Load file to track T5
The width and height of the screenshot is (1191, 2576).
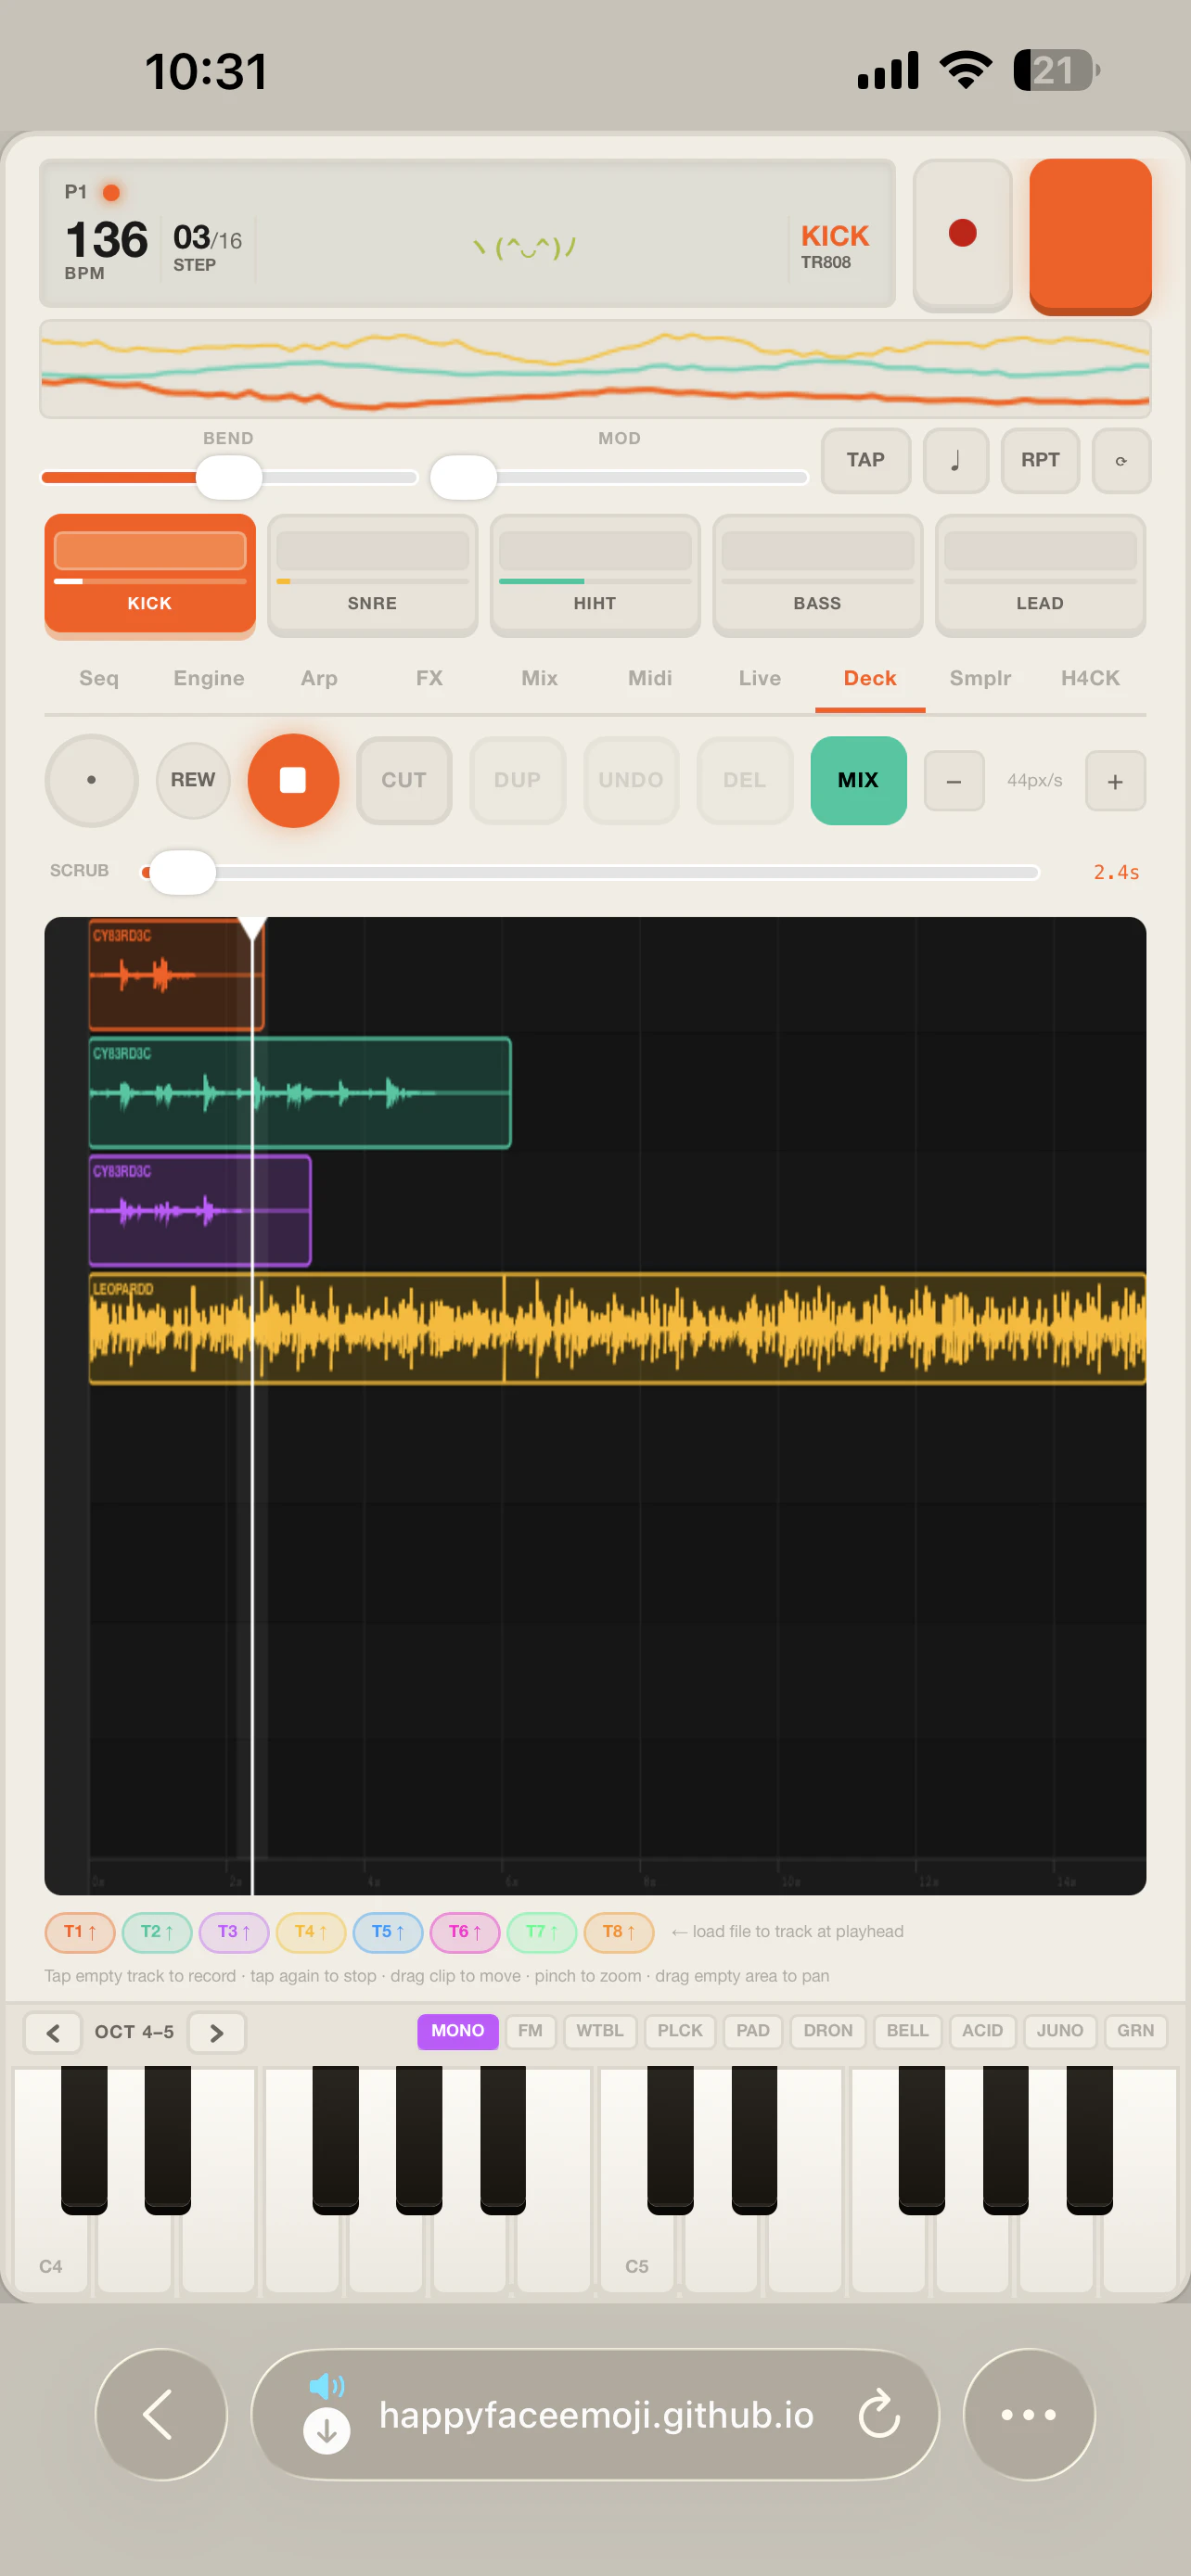[x=388, y=1932]
